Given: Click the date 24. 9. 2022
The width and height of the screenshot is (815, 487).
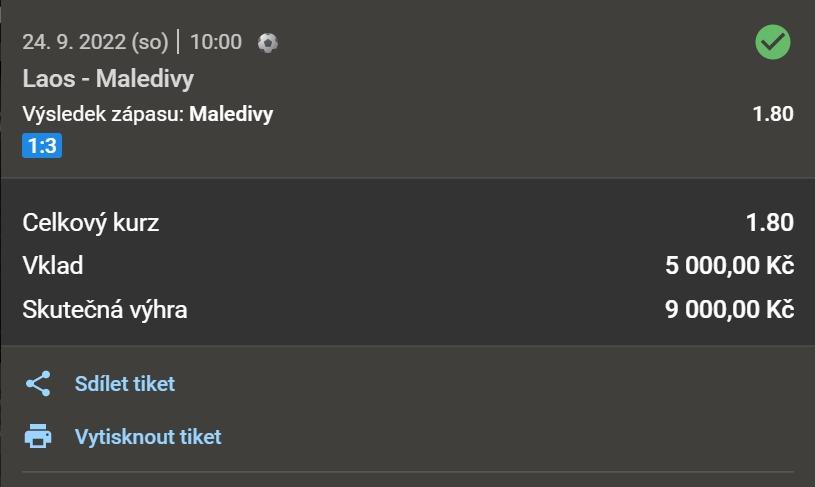Looking at the screenshot, I should point(72,42).
